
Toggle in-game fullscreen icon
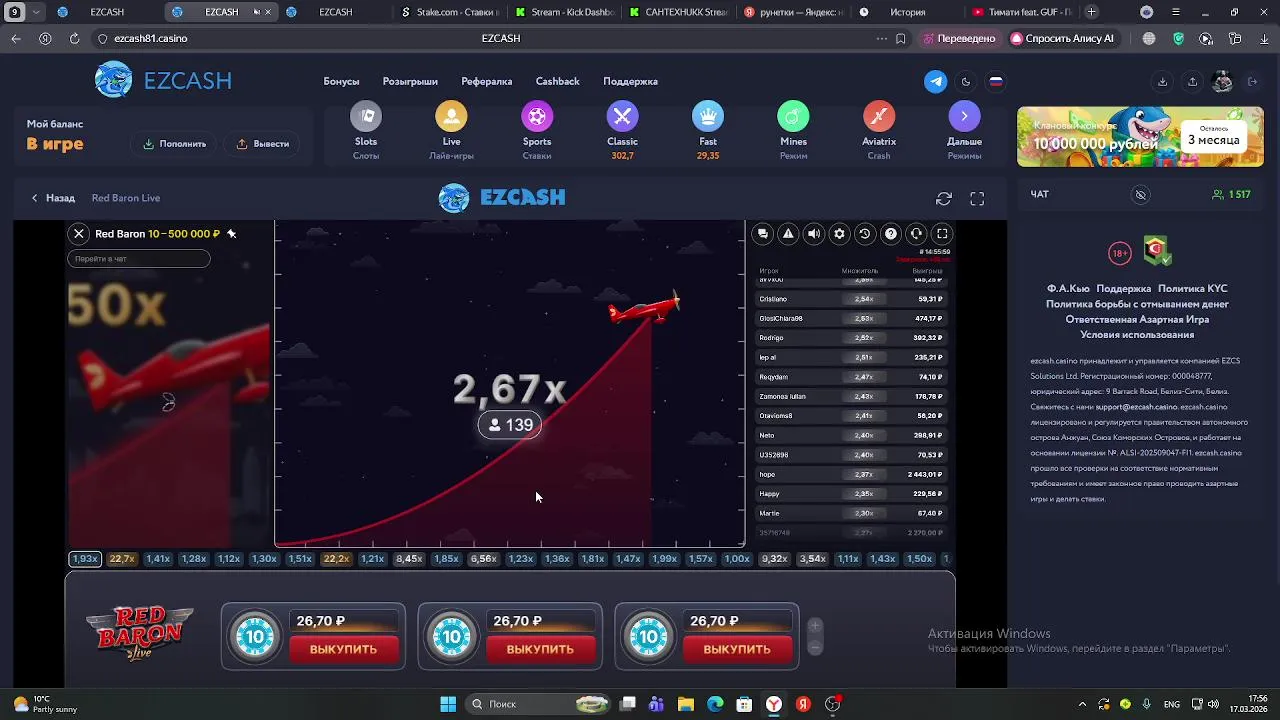click(942, 234)
